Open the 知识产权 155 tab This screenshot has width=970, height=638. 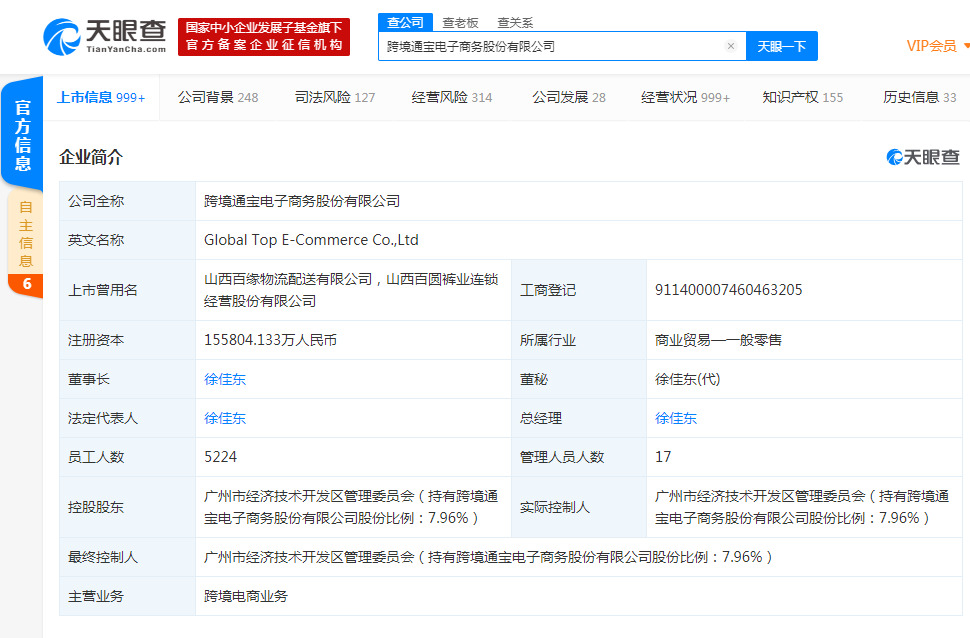802,97
